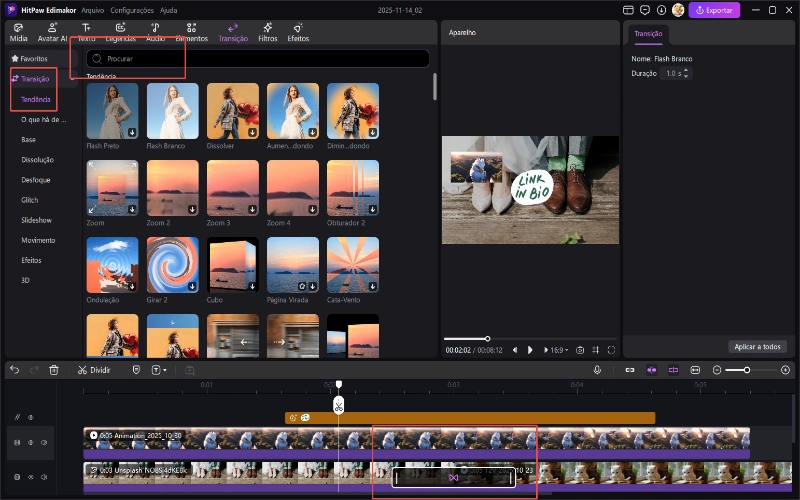The image size is (800, 500).
Task: Select the Desfoque category
Action: coord(36,180)
